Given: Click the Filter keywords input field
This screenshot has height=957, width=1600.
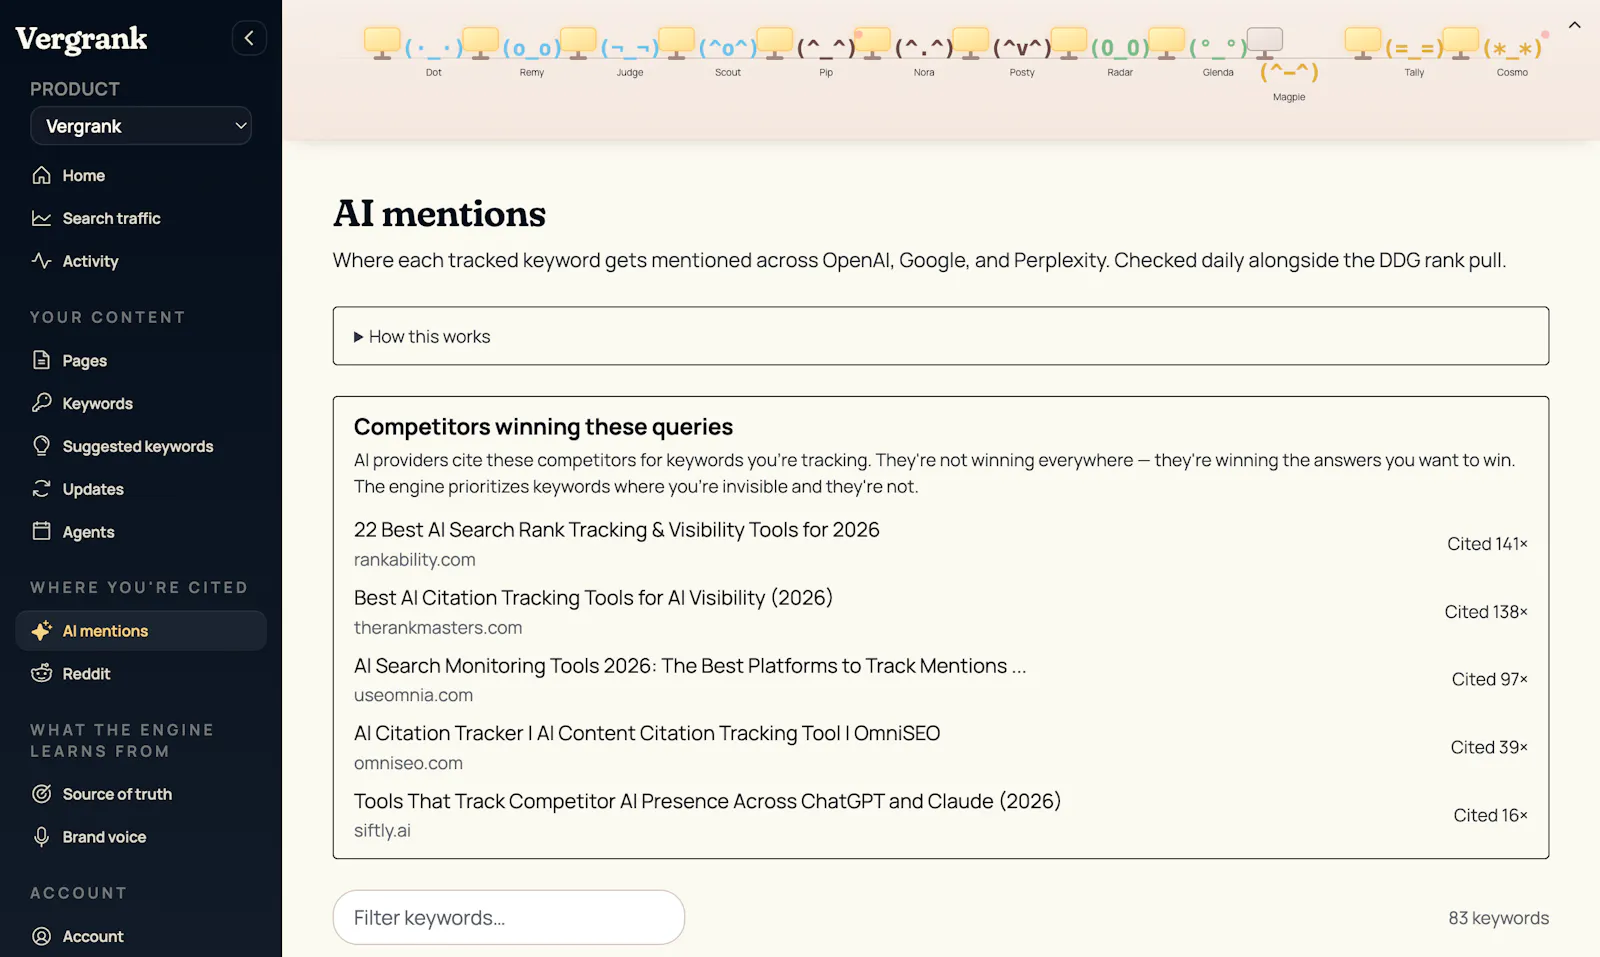Looking at the screenshot, I should (x=509, y=917).
